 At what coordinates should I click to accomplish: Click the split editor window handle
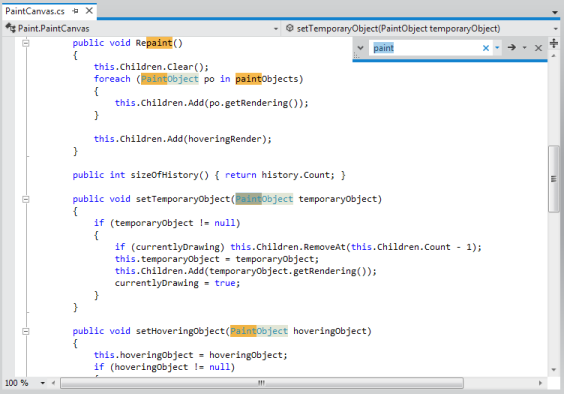coord(554,43)
